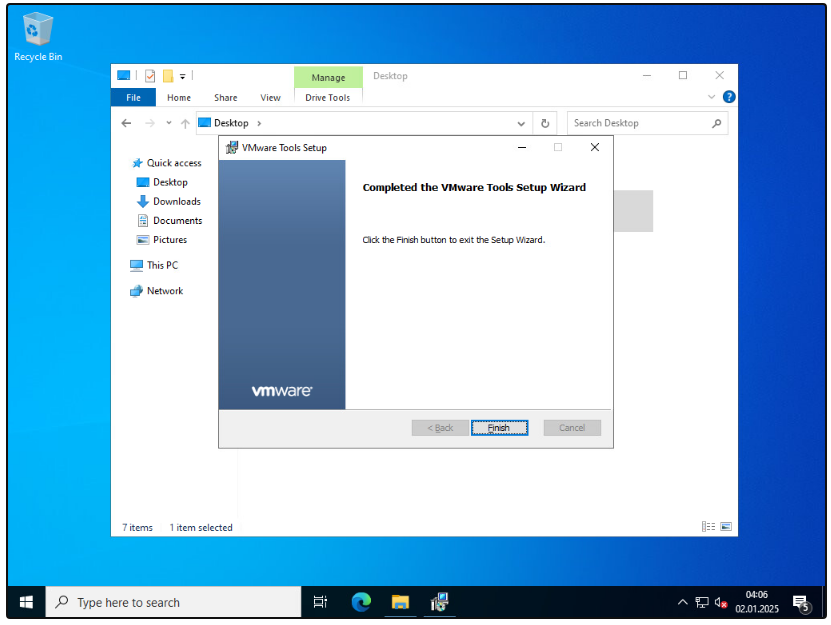Screen dimensions: 831x625
Task: Open Documents in the navigation pane
Action: [170, 221]
